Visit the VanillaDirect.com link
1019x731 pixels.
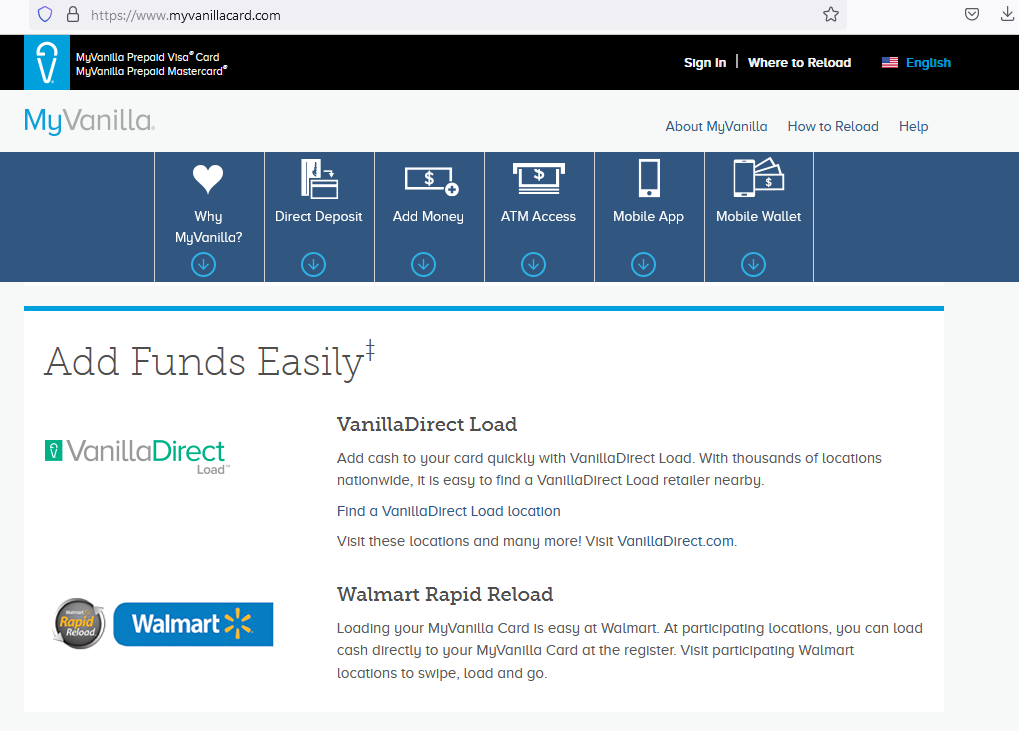pyautogui.click(x=675, y=541)
